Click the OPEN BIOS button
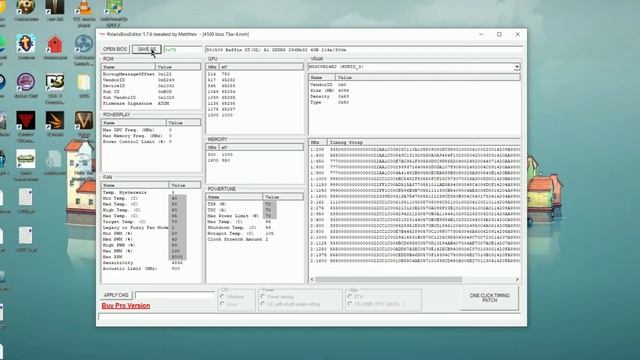640x360 pixels. pos(115,49)
